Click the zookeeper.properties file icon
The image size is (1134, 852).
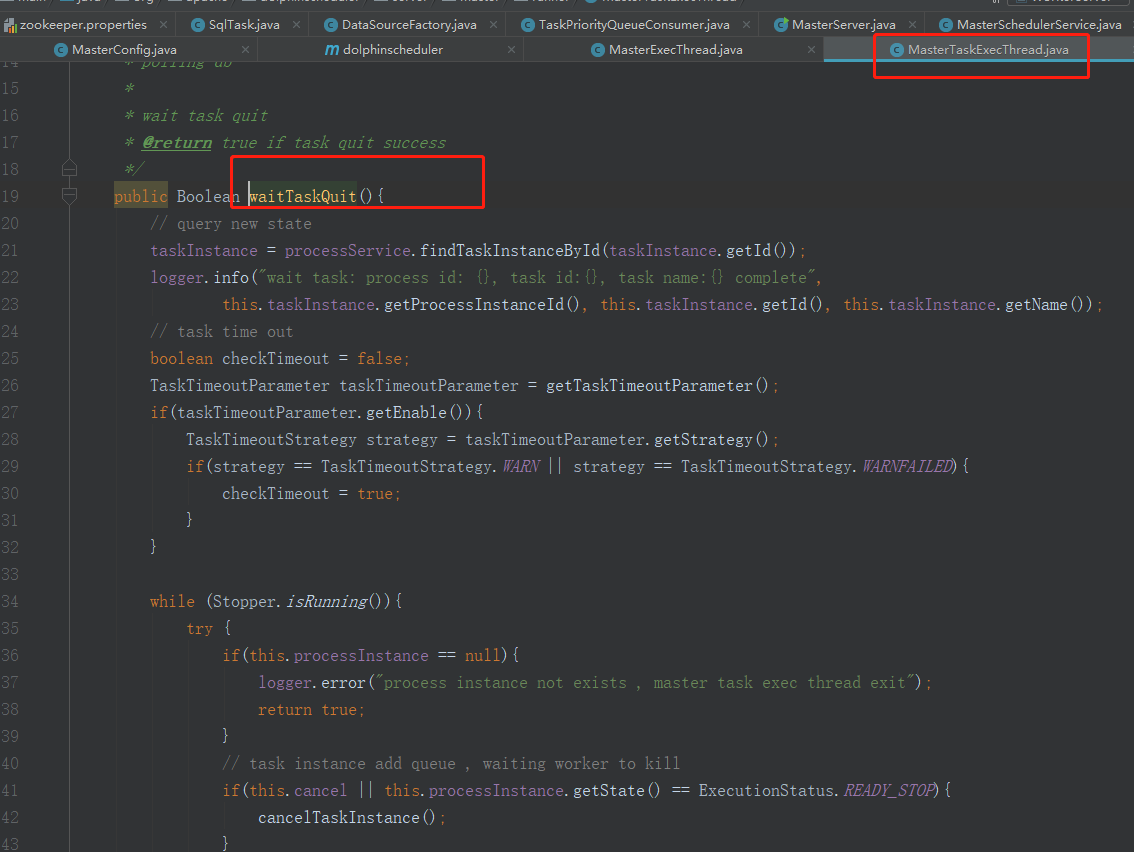coord(10,26)
